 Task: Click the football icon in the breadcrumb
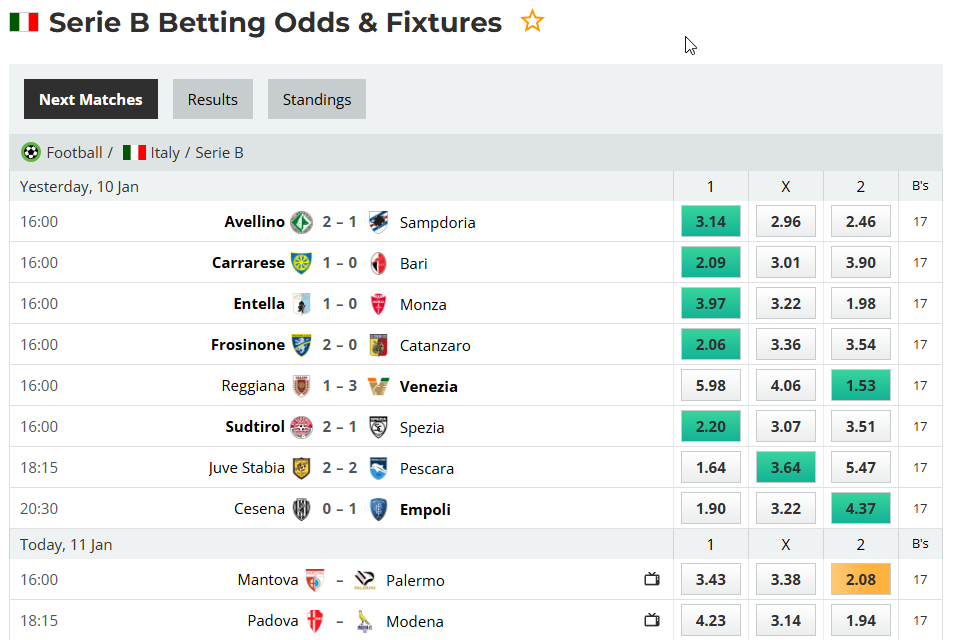tap(30, 152)
